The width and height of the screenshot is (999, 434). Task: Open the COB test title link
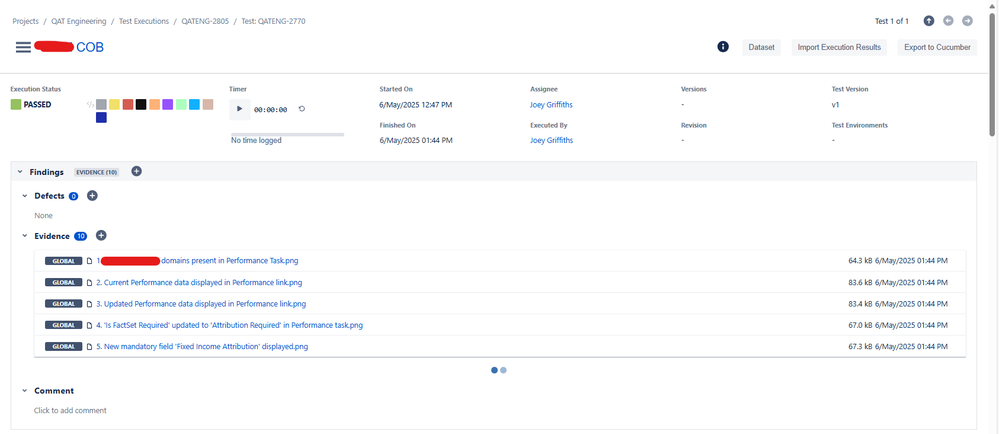point(90,47)
